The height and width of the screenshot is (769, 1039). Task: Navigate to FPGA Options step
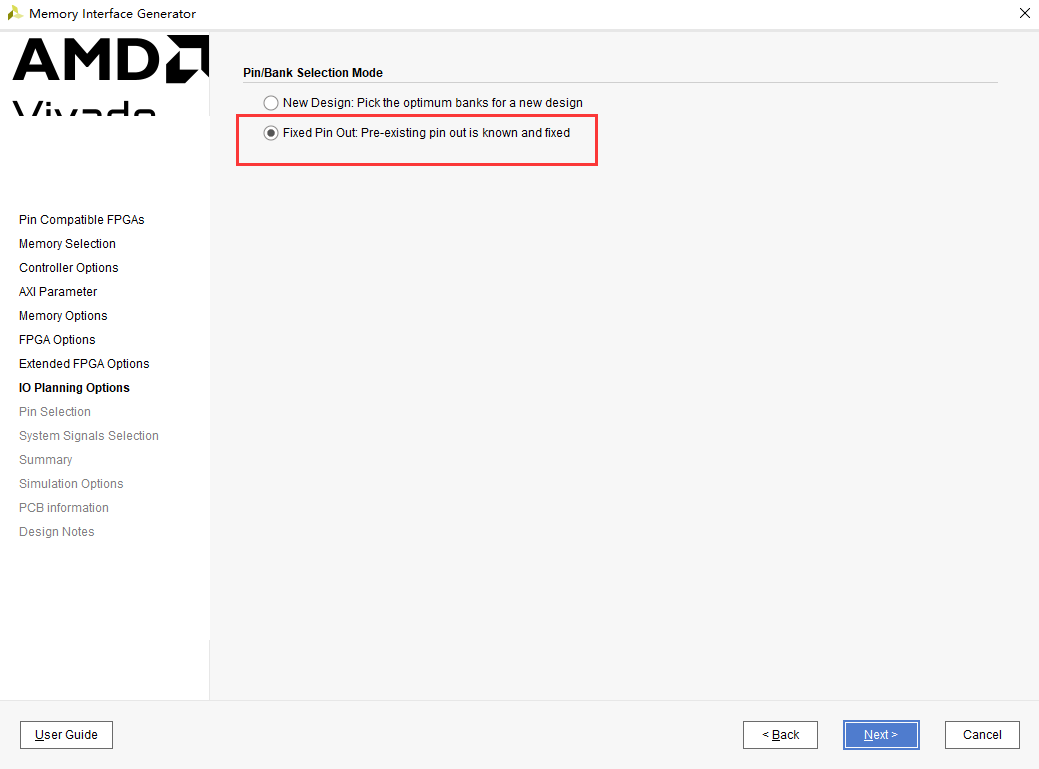coord(57,340)
